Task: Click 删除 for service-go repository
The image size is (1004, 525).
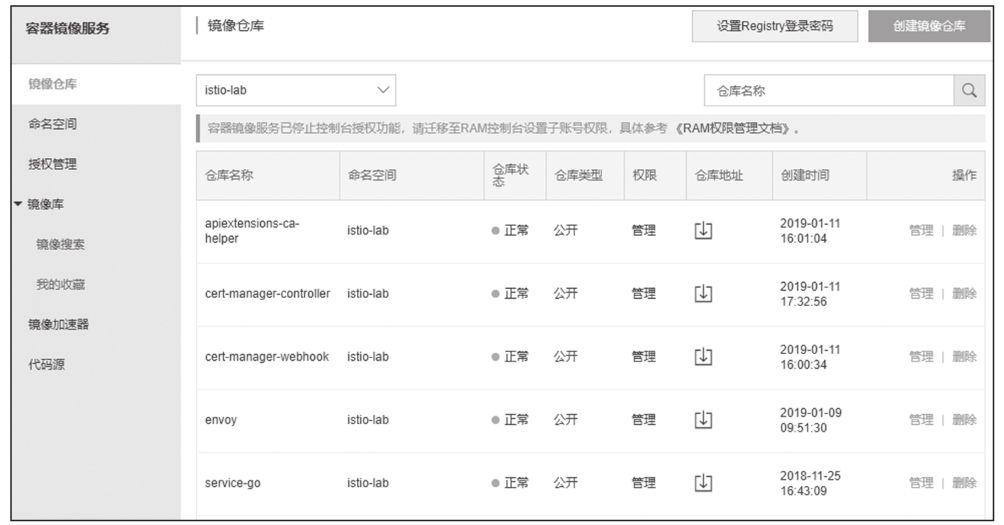Action: click(x=964, y=483)
